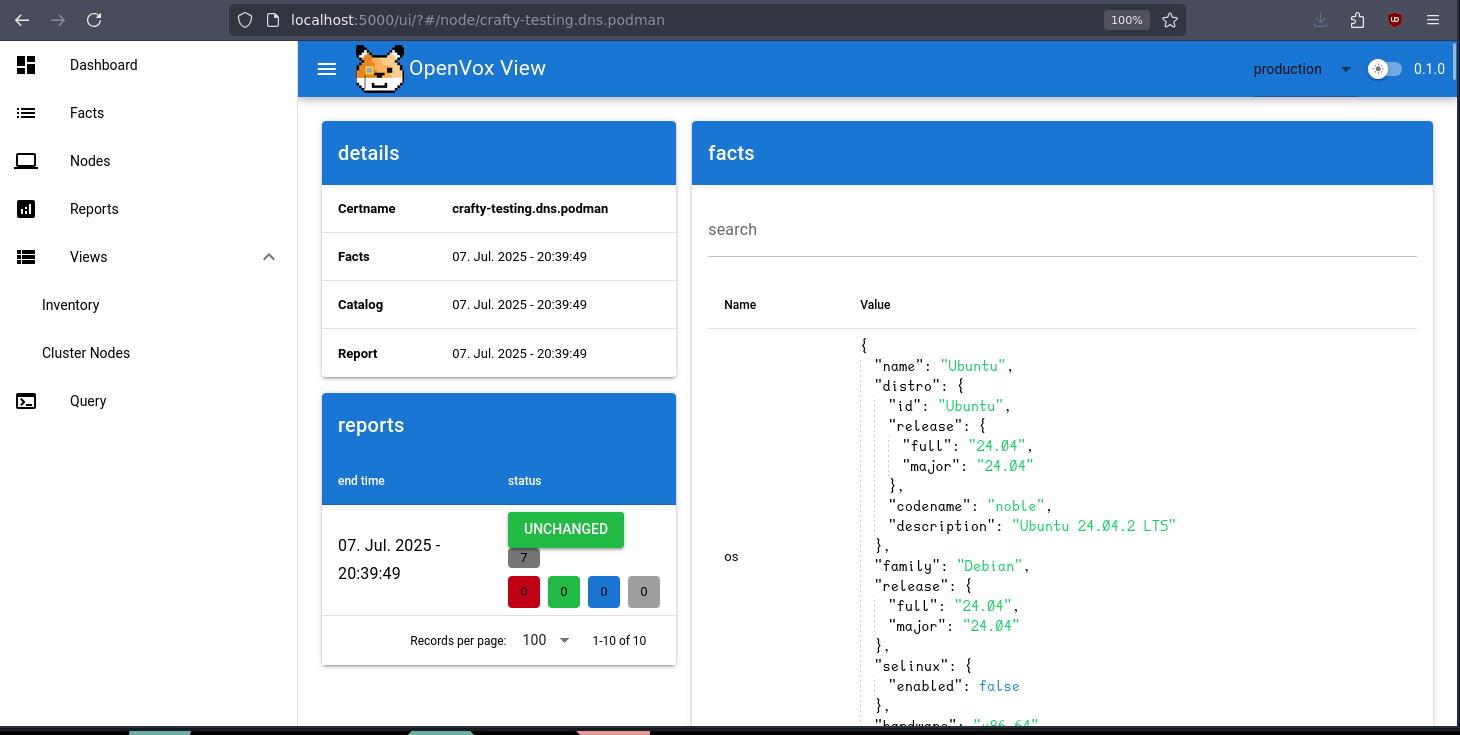Select Cluster Nodes in the sidebar
Image resolution: width=1460 pixels, height=735 pixels.
(x=85, y=352)
